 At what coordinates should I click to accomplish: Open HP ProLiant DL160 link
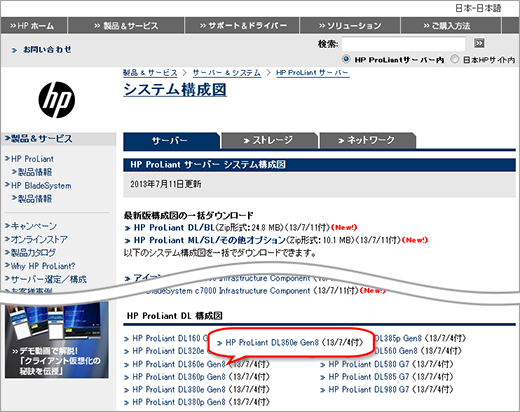(x=170, y=338)
